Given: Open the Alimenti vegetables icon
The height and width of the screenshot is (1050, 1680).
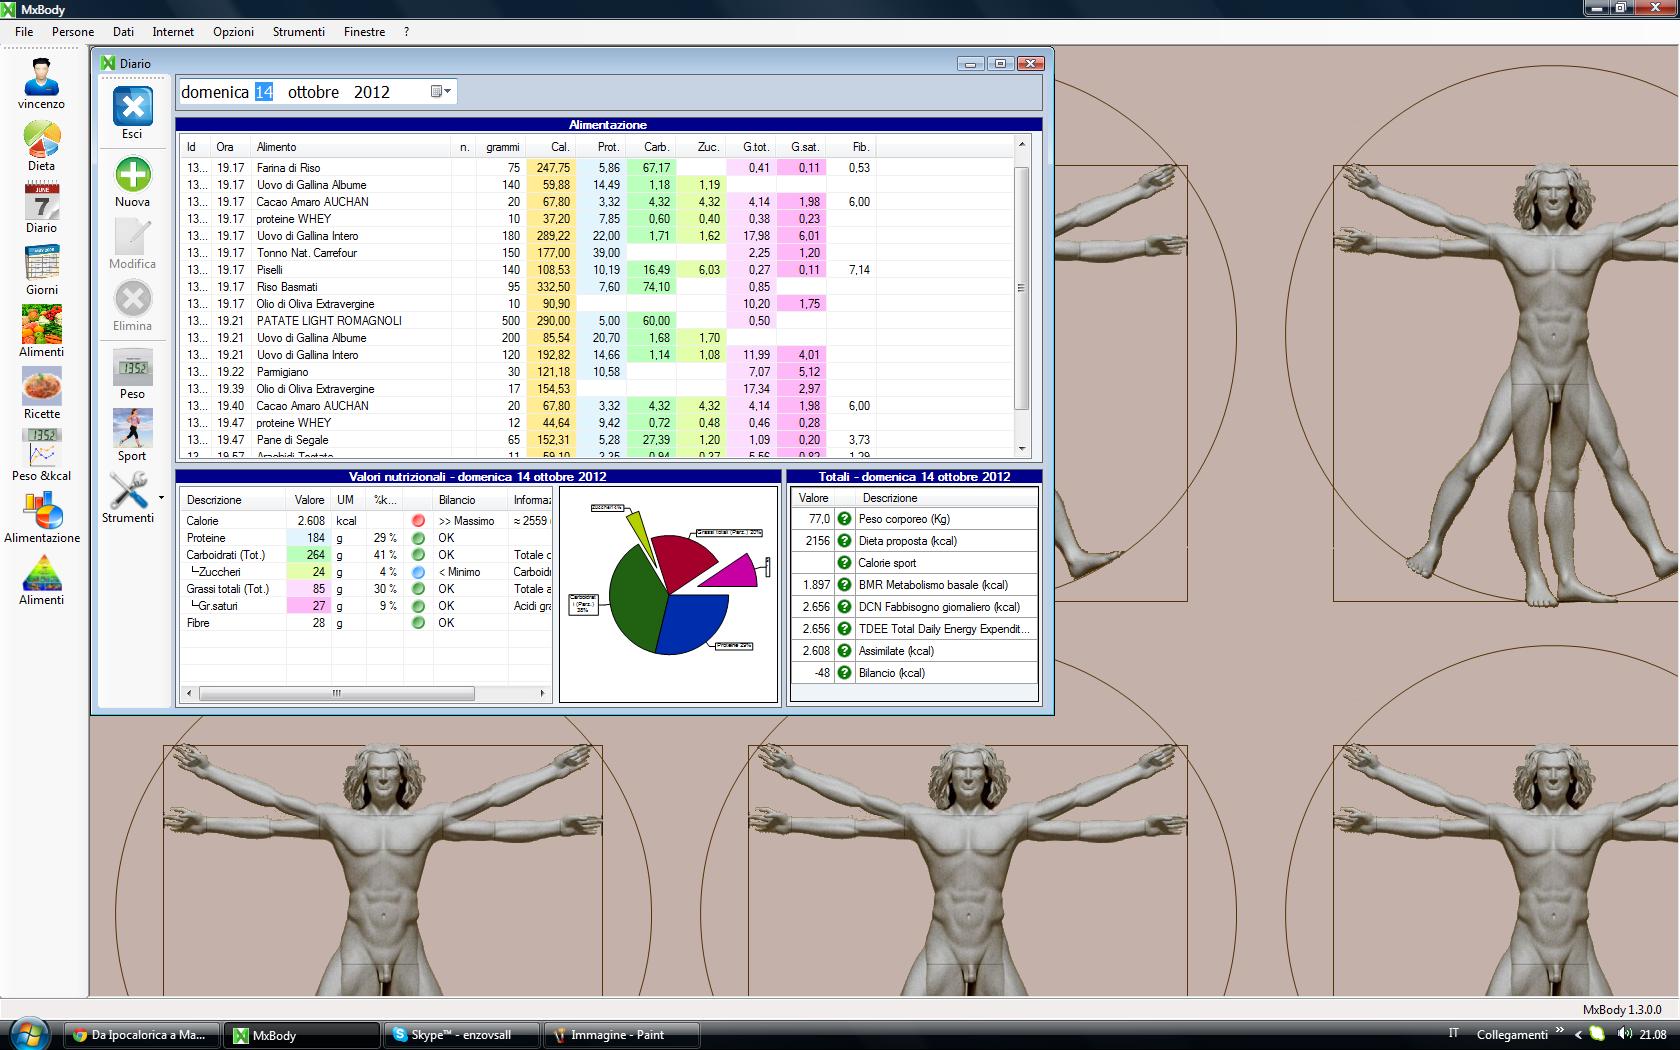Looking at the screenshot, I should click(x=41, y=325).
